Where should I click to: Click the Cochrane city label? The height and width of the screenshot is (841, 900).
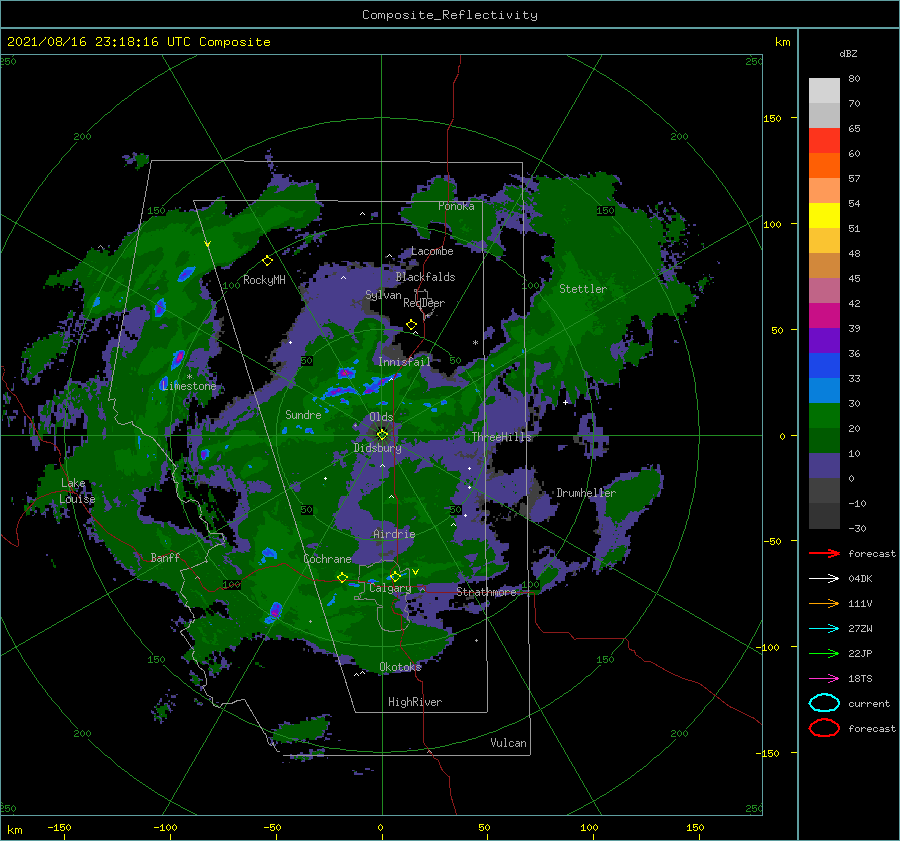[x=327, y=559]
